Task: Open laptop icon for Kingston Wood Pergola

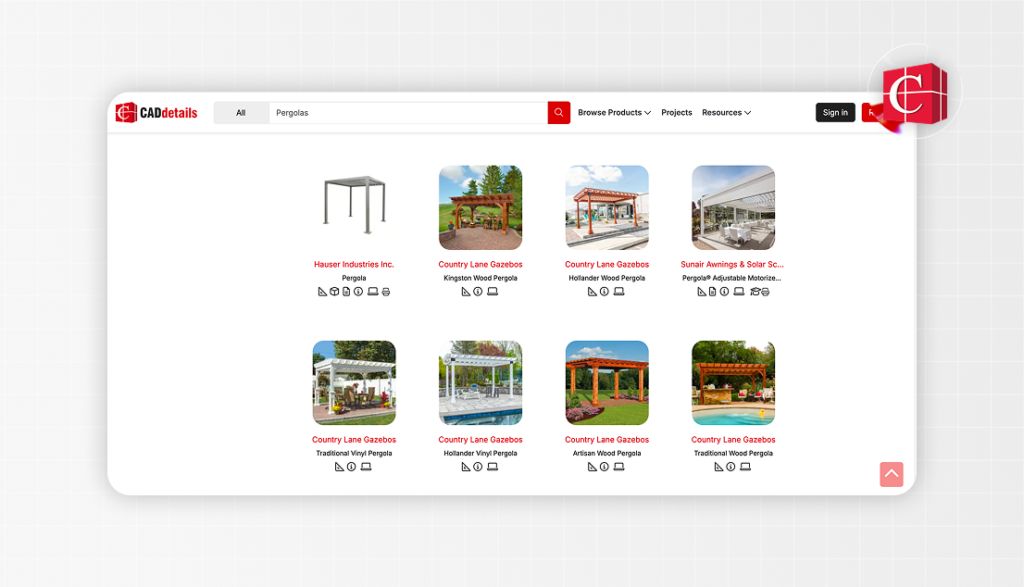Action: [x=492, y=292]
